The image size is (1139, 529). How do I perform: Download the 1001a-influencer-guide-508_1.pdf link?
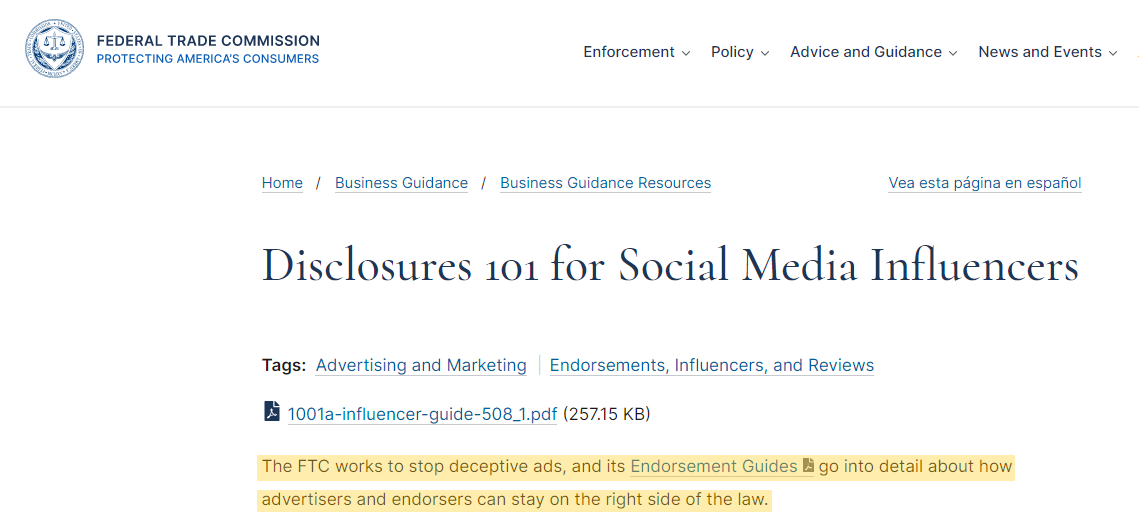pyautogui.click(x=422, y=414)
